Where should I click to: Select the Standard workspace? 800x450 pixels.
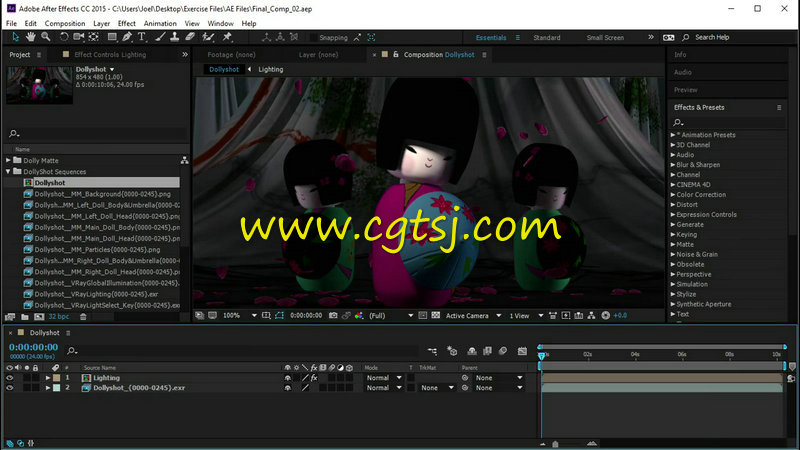(x=546, y=38)
